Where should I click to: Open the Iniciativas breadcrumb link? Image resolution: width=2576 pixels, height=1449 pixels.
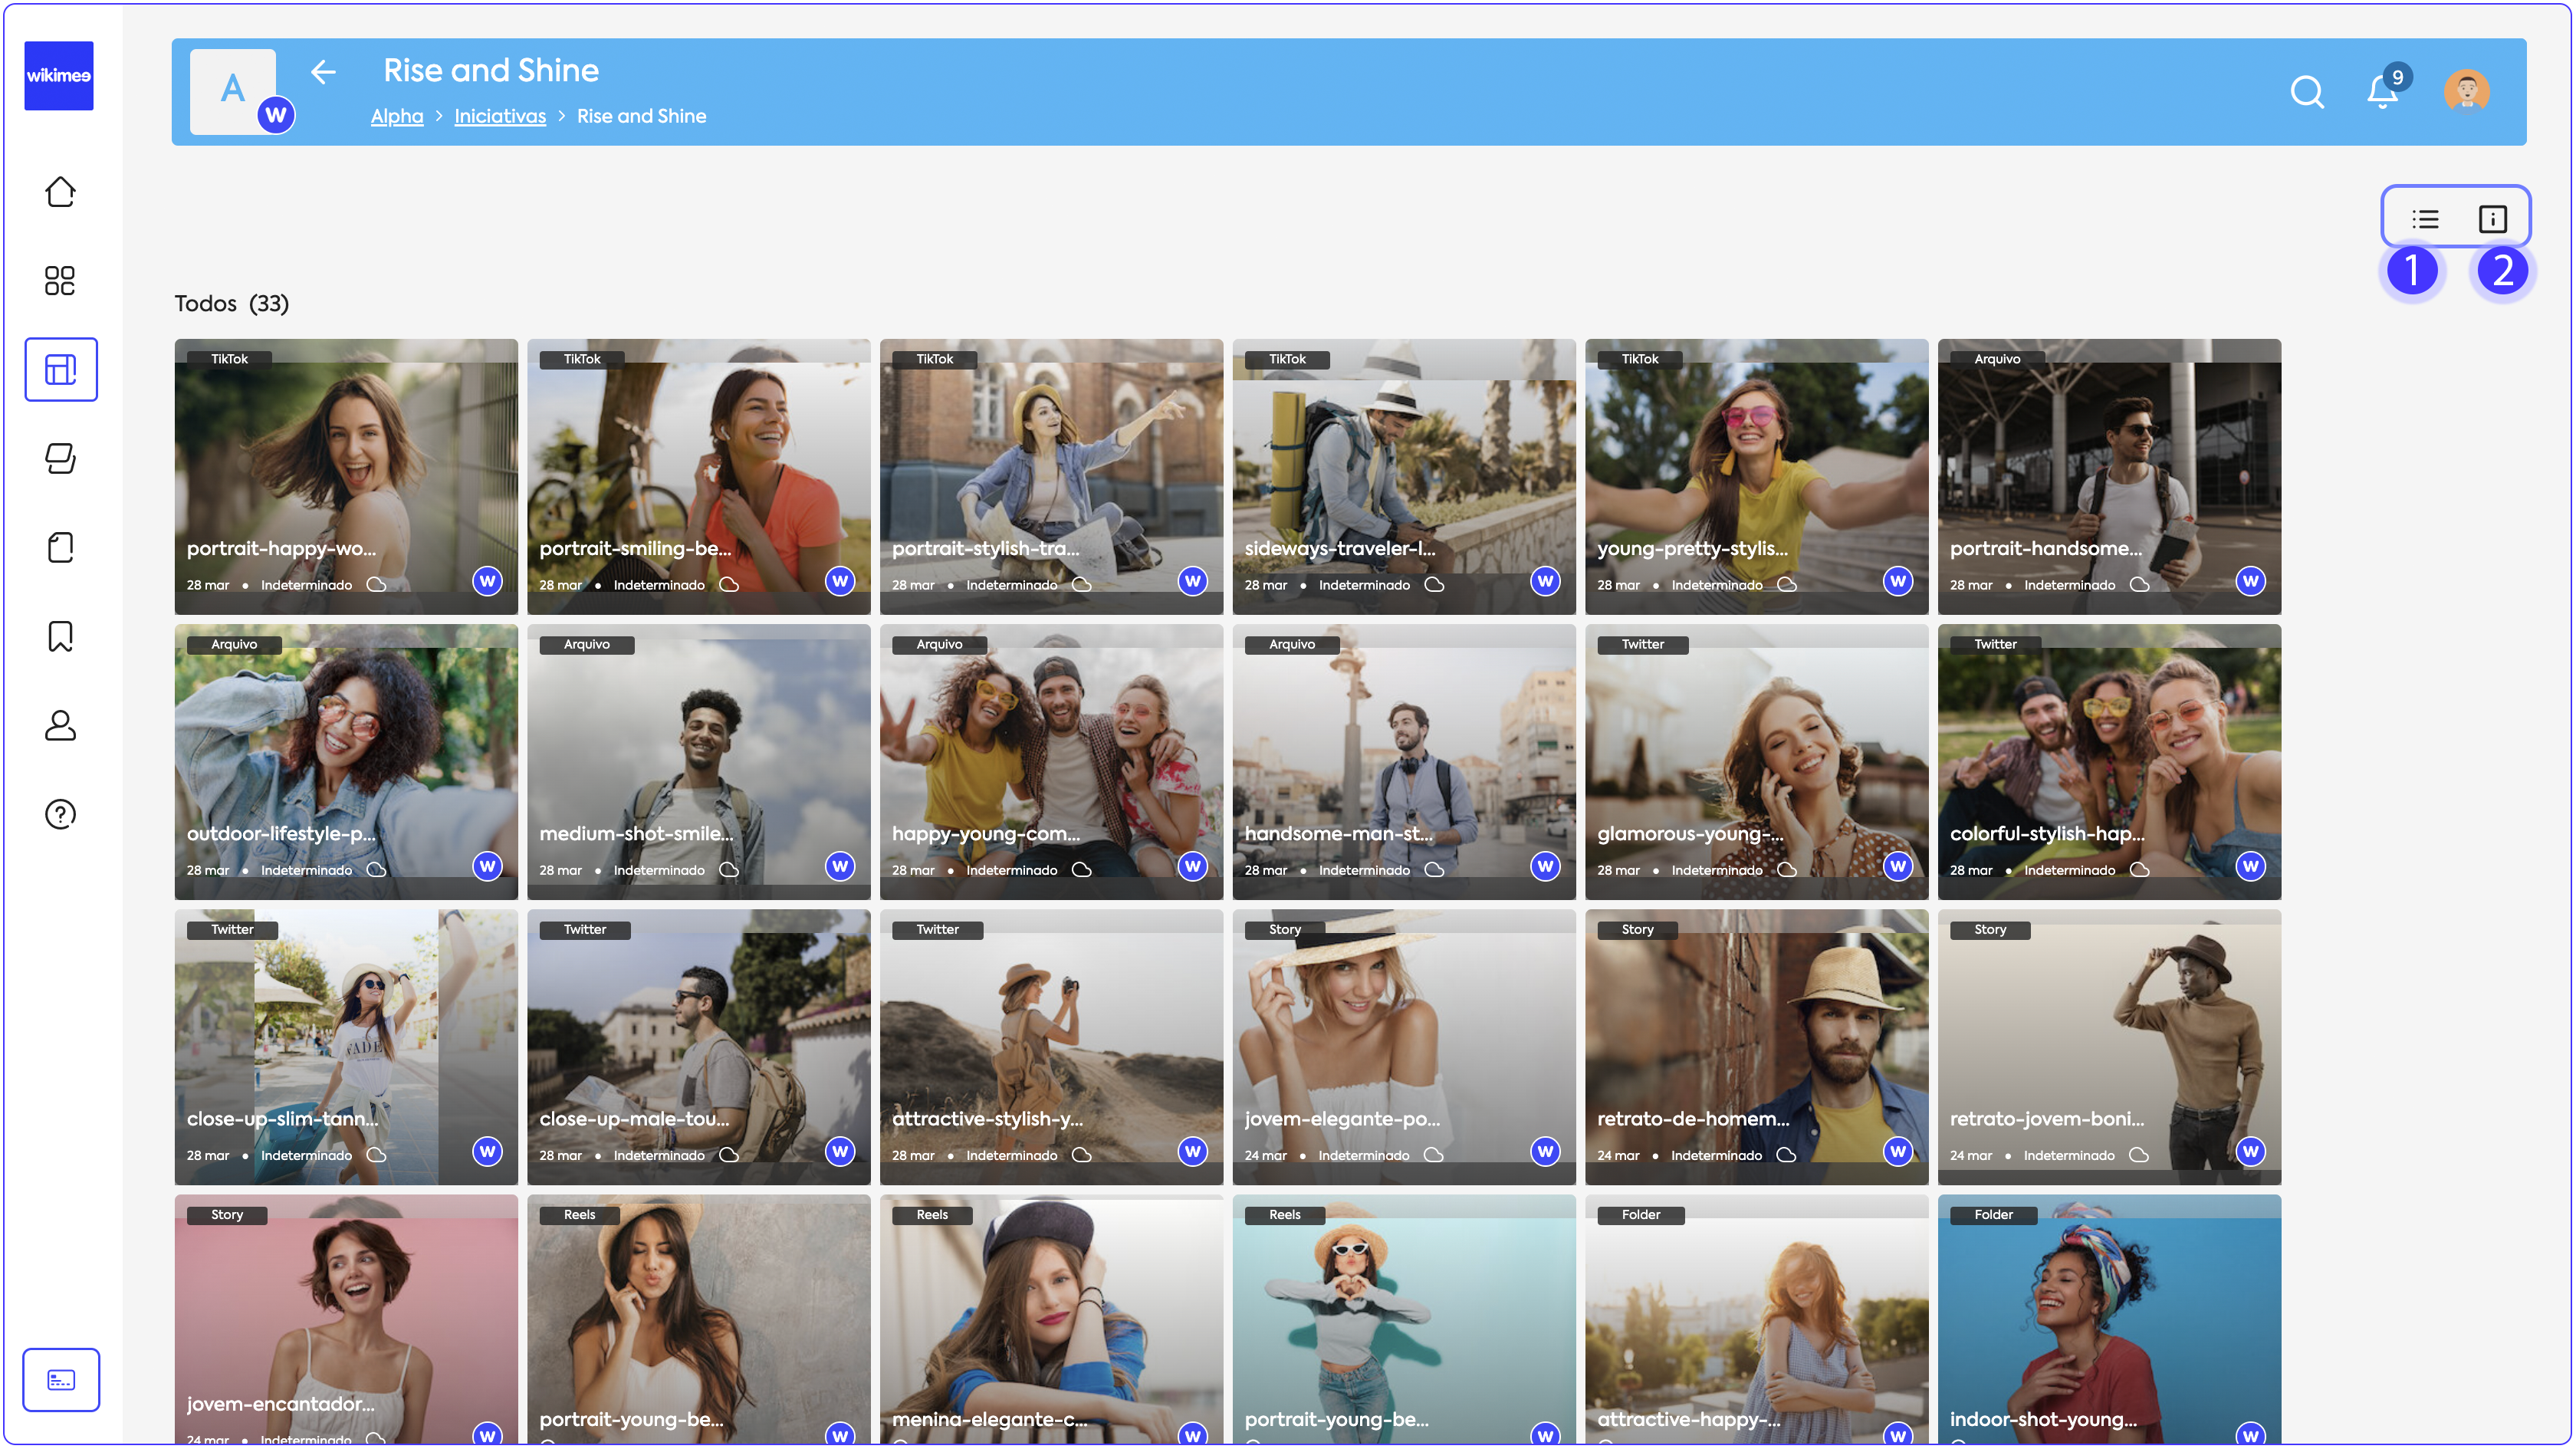[500, 116]
